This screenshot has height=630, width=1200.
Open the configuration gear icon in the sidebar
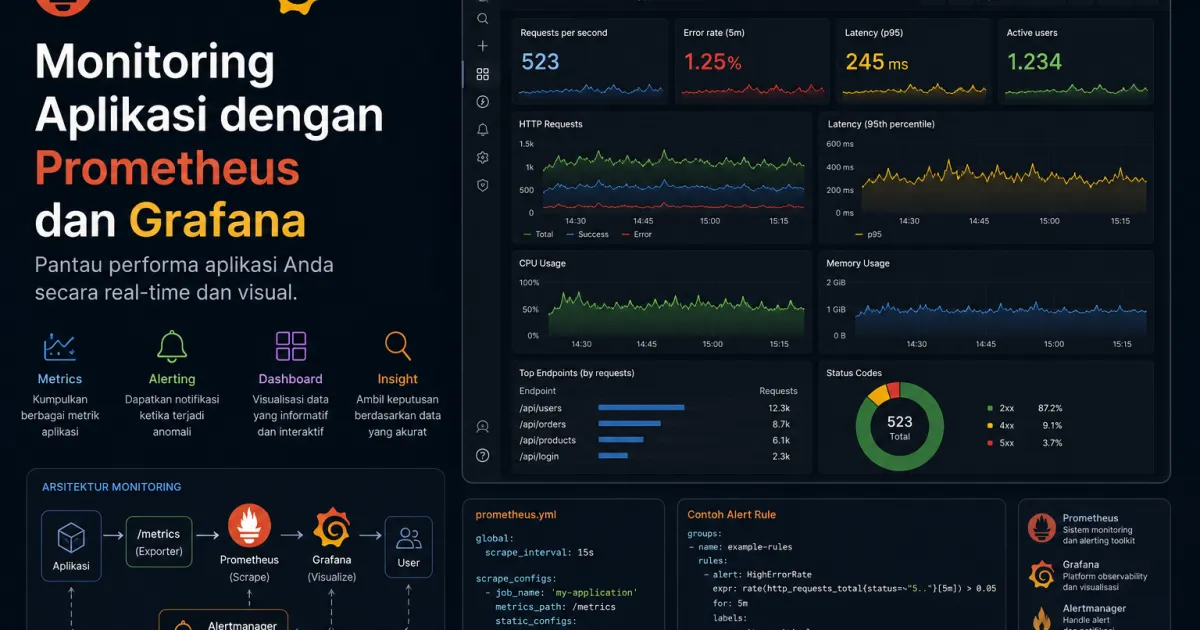click(483, 158)
